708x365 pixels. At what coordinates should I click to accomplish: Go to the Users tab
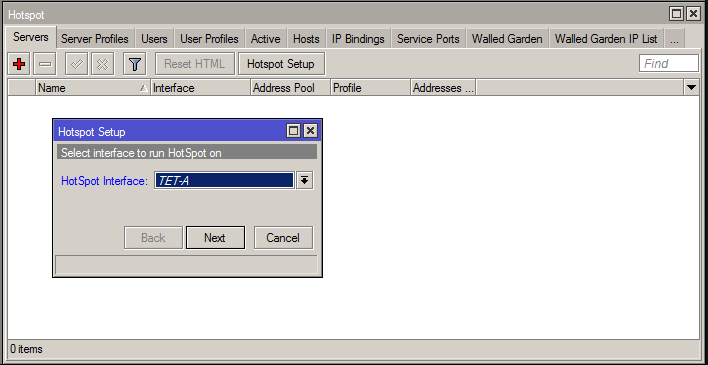(x=154, y=39)
